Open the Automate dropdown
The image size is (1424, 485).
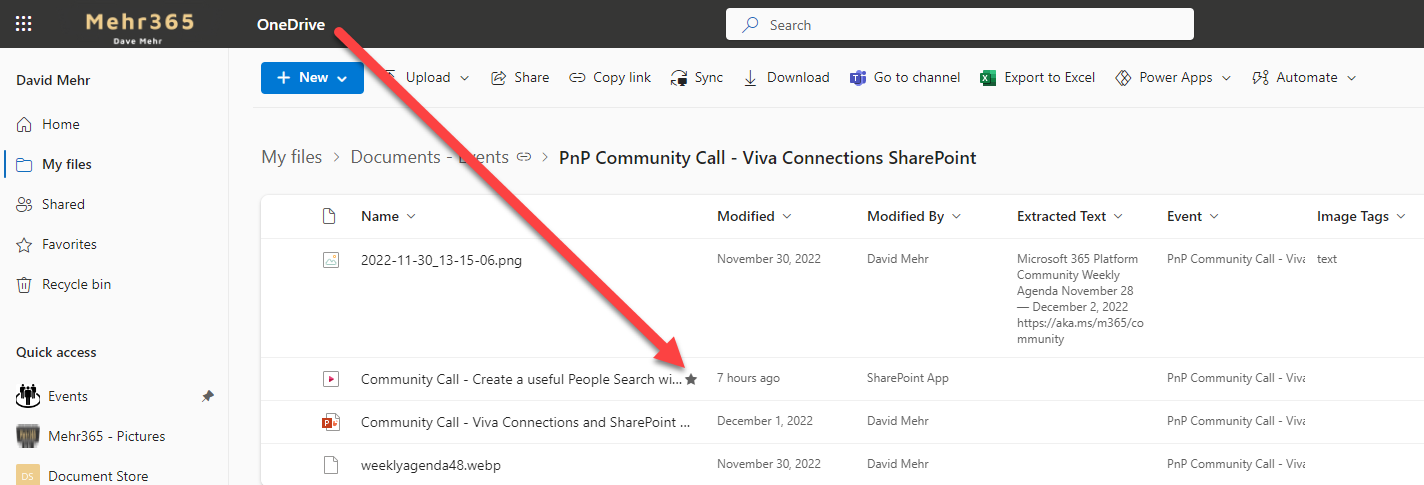[x=1304, y=77]
